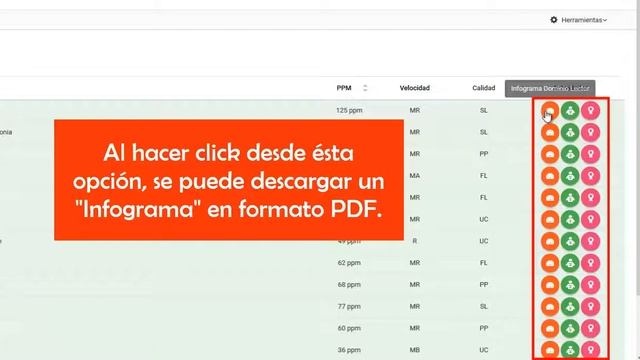Click FL quality value in 62 ppm row
Viewport: 640px width, 360px height.
(x=484, y=263)
